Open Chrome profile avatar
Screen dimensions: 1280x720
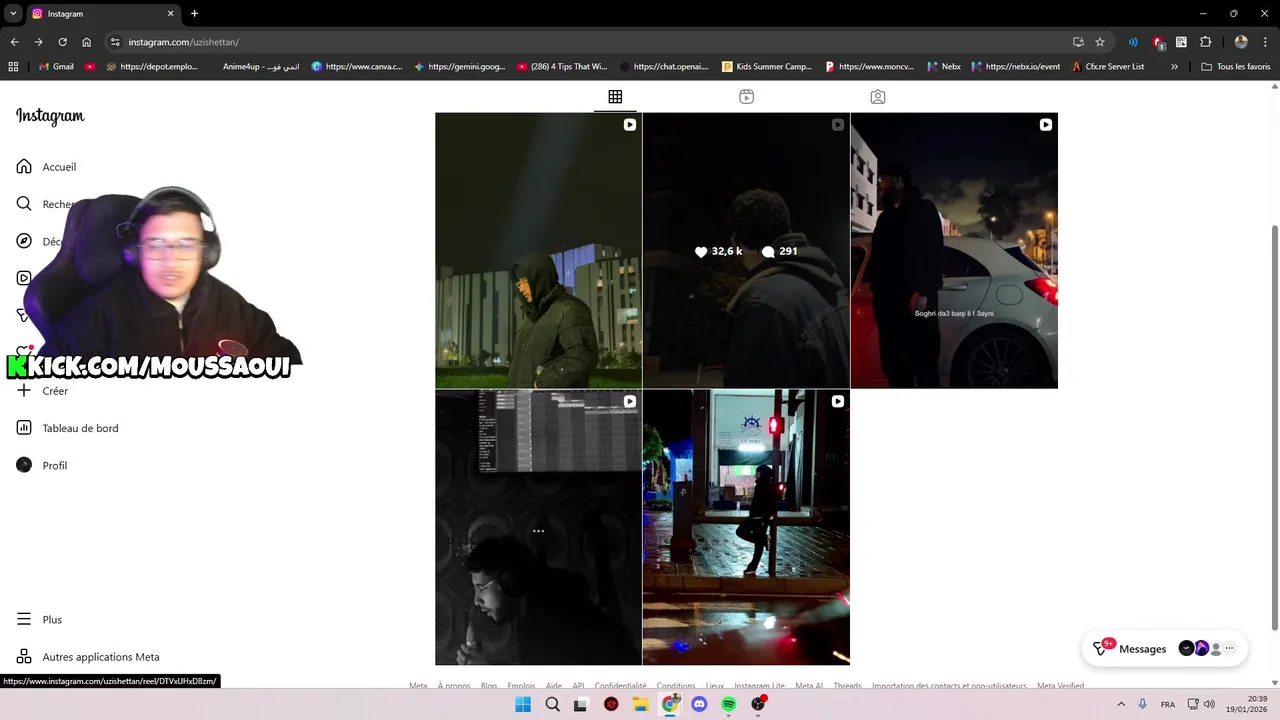1241,42
